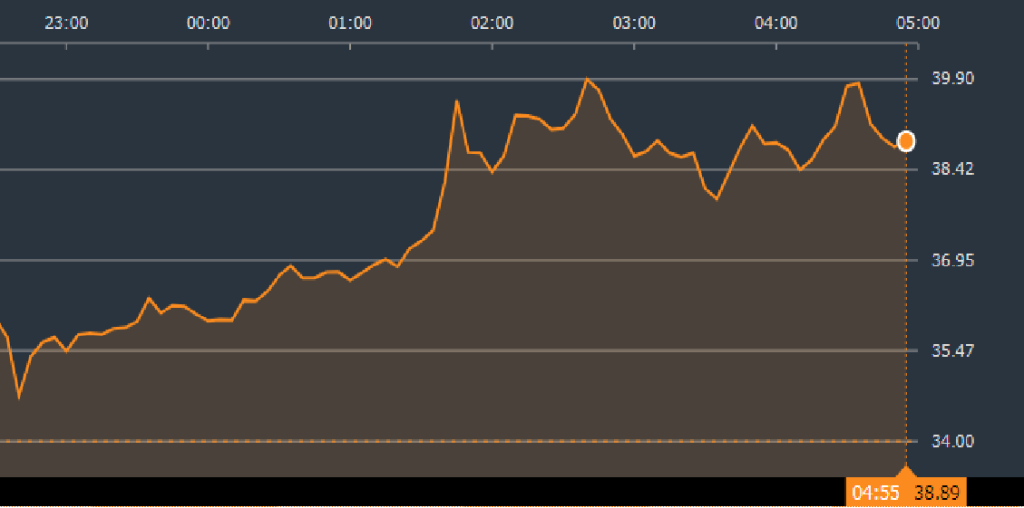Click the 02:00 time label
Image resolution: width=1024 pixels, height=508 pixels.
[492, 23]
